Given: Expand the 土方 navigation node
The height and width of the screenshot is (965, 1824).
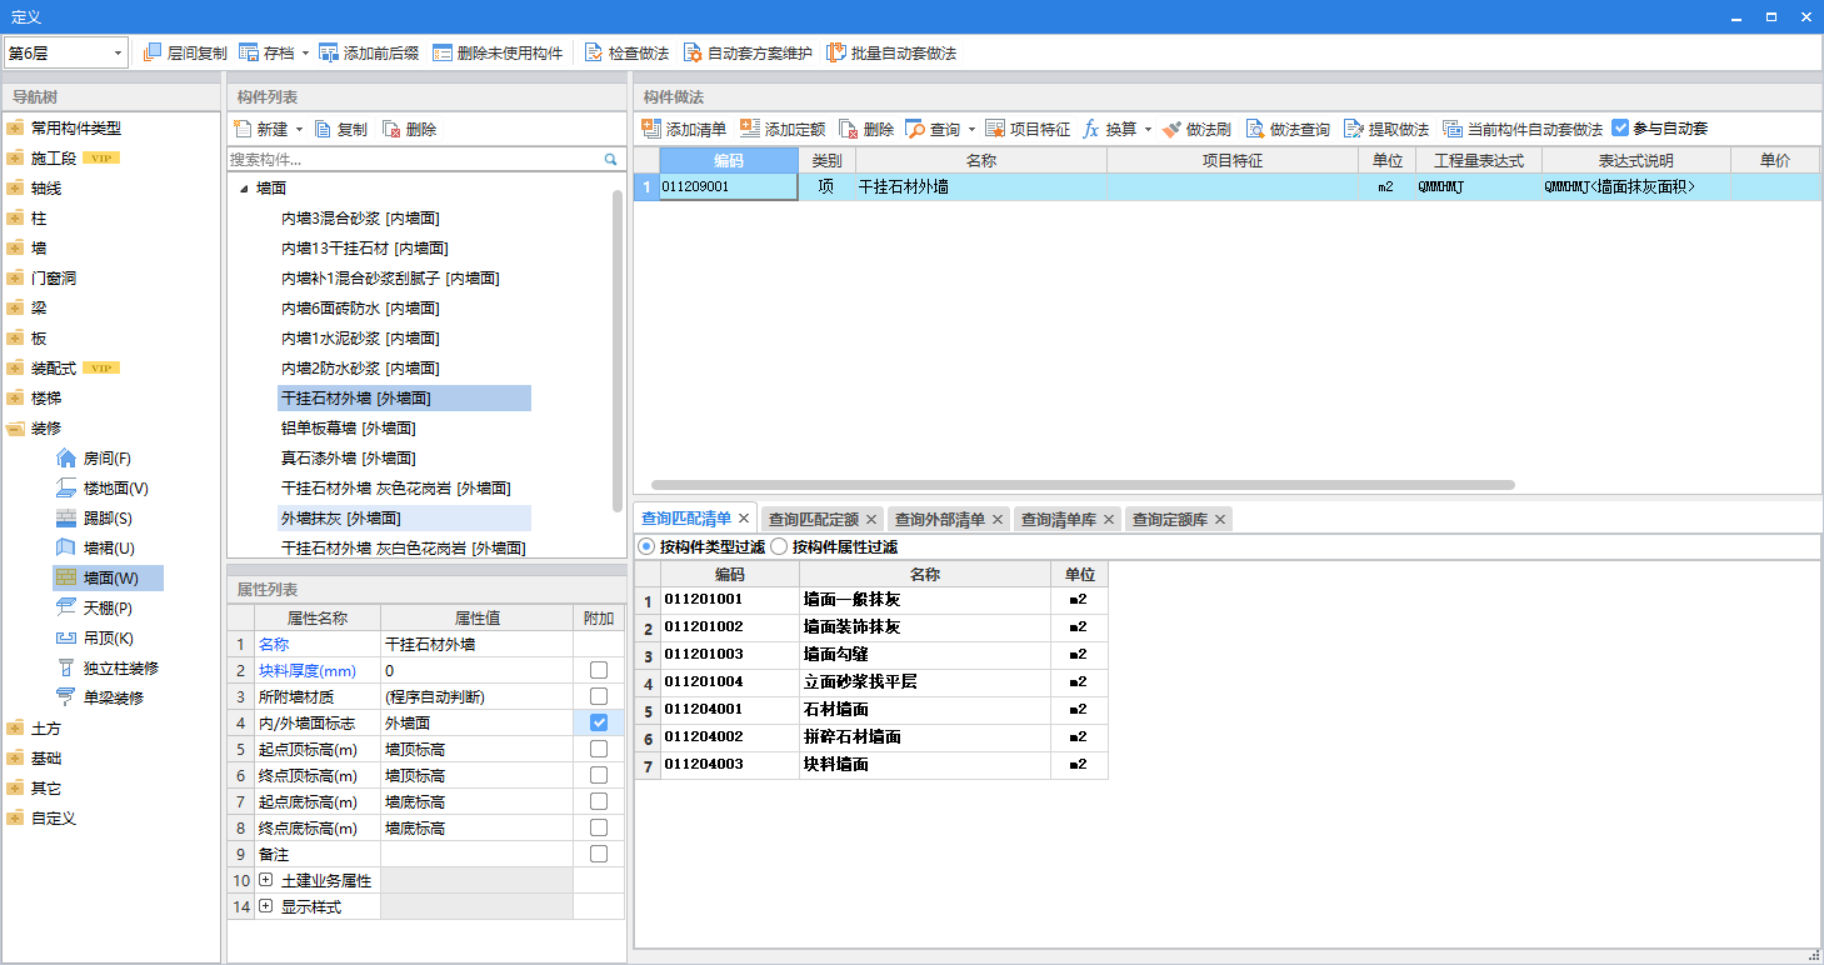Looking at the screenshot, I should (15, 728).
